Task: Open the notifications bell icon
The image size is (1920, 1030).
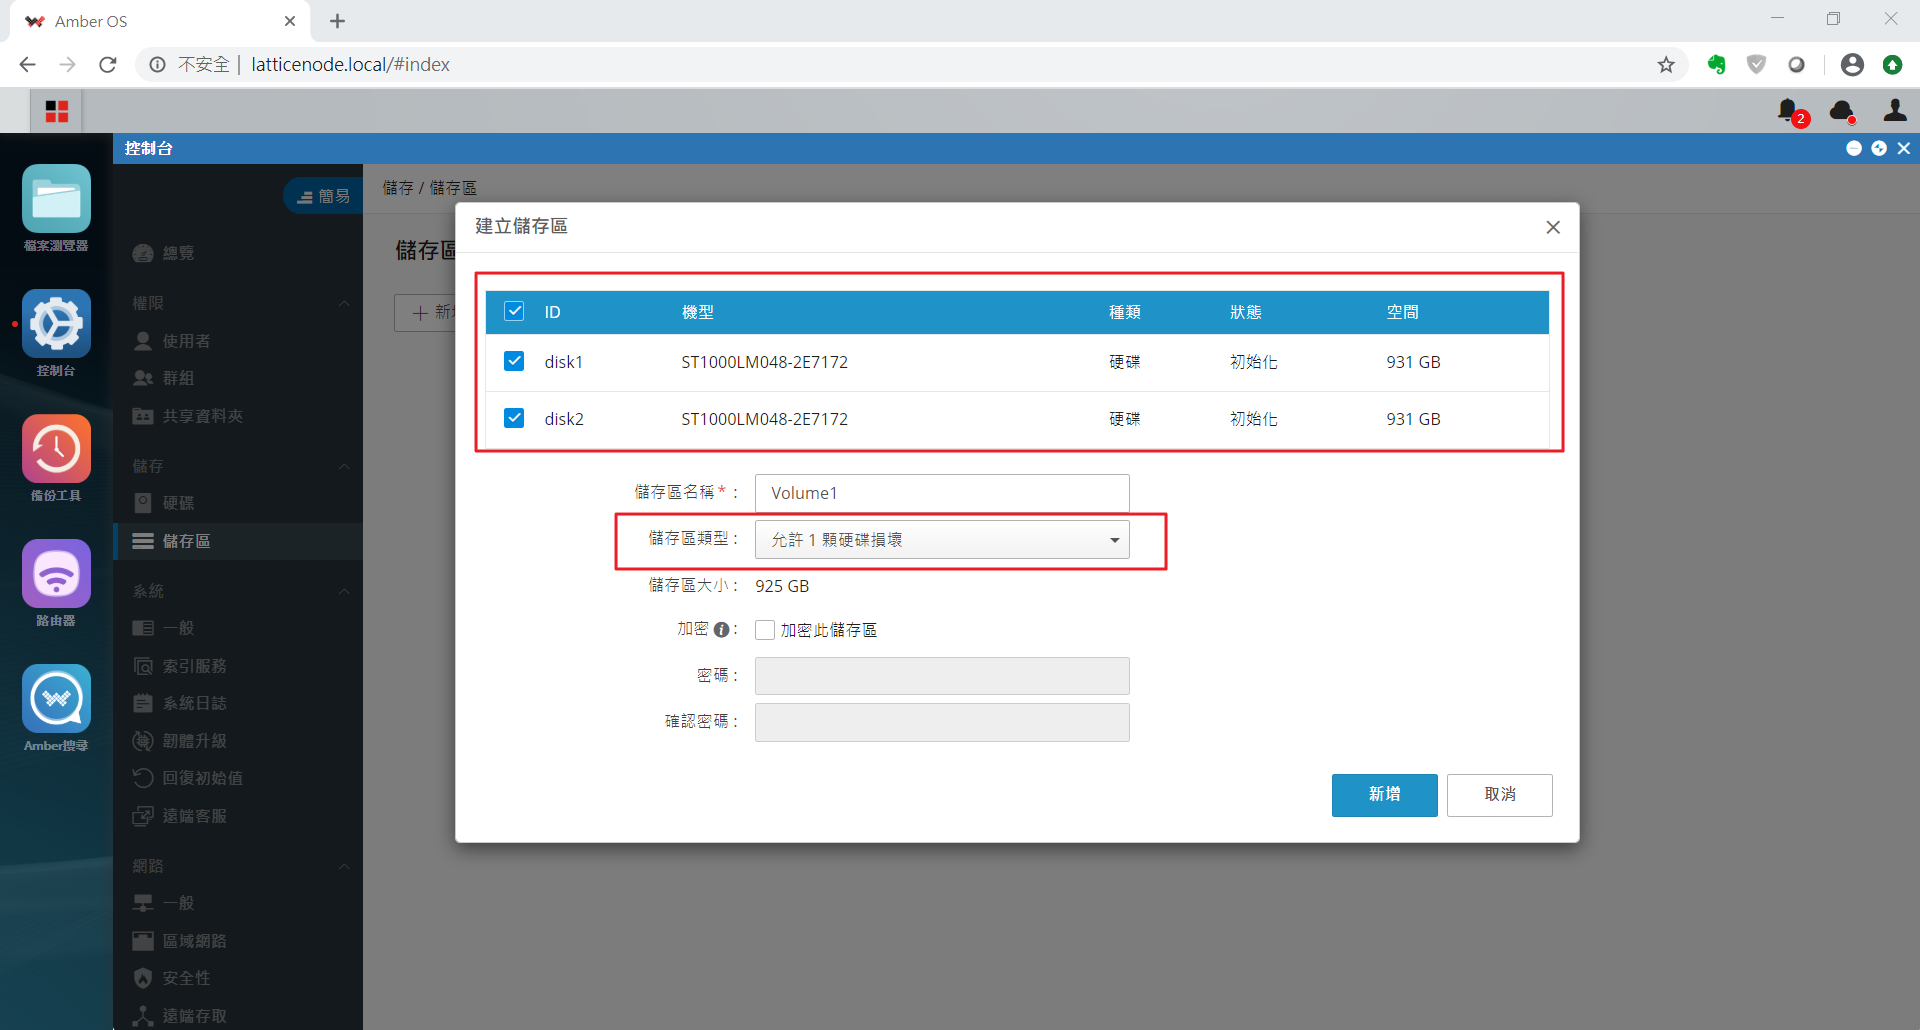Action: pos(1788,111)
